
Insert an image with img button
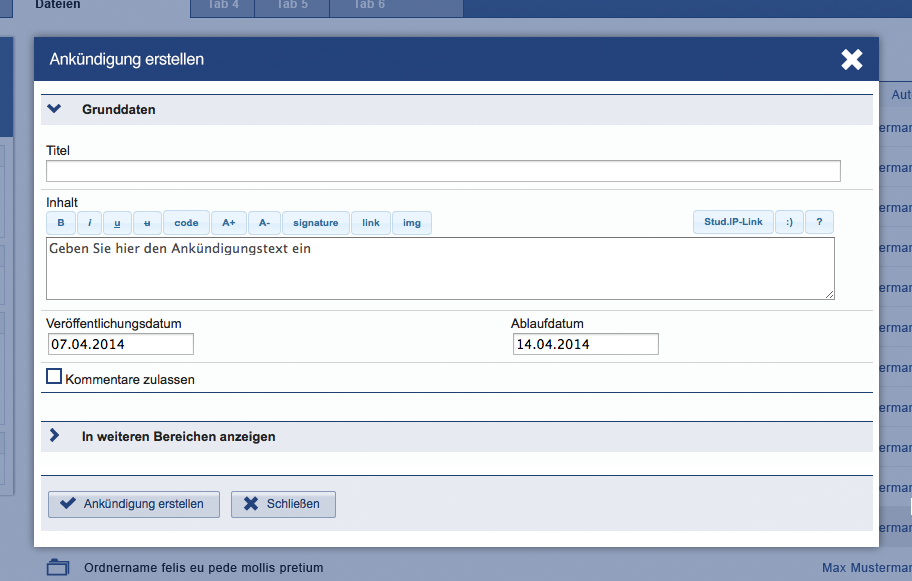pyautogui.click(x=412, y=223)
